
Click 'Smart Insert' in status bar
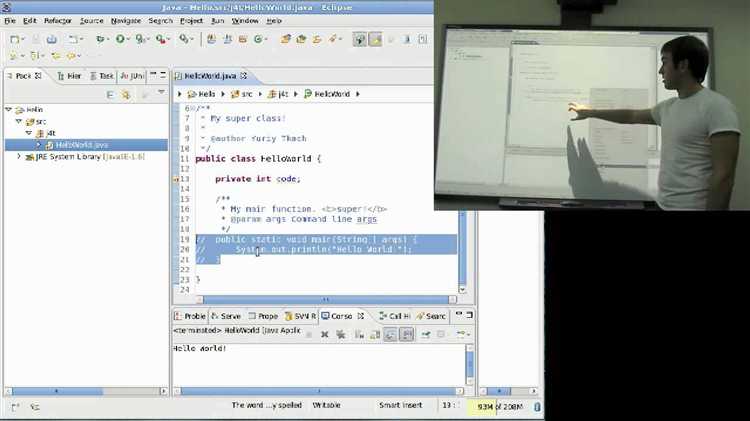point(400,405)
